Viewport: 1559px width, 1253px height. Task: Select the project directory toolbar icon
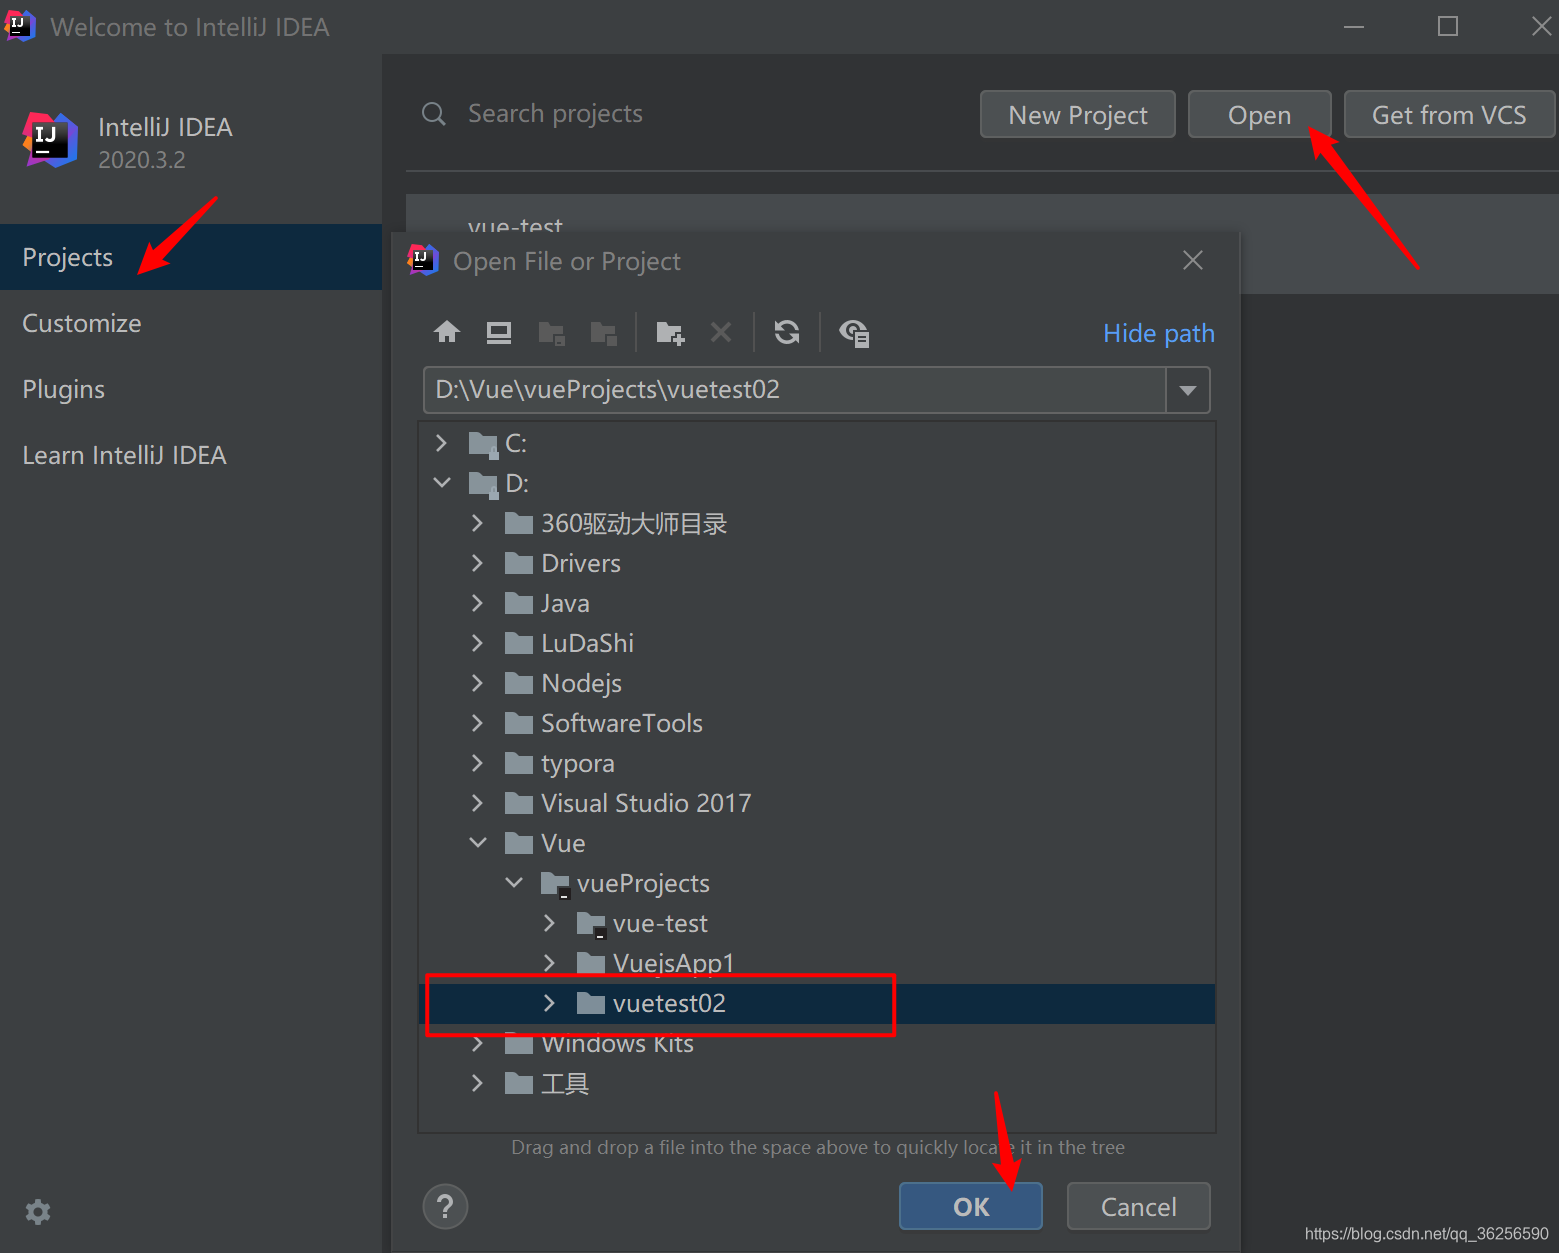[552, 333]
